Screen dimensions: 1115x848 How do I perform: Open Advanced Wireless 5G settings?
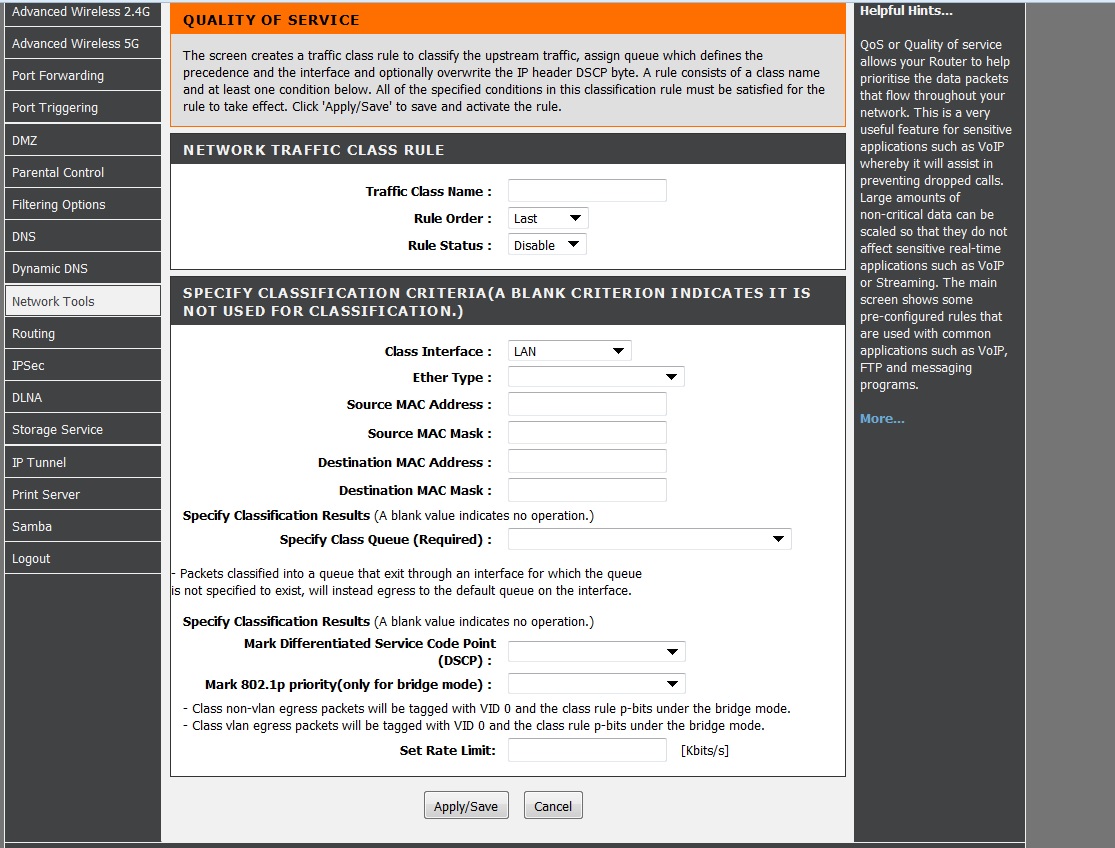pos(82,43)
